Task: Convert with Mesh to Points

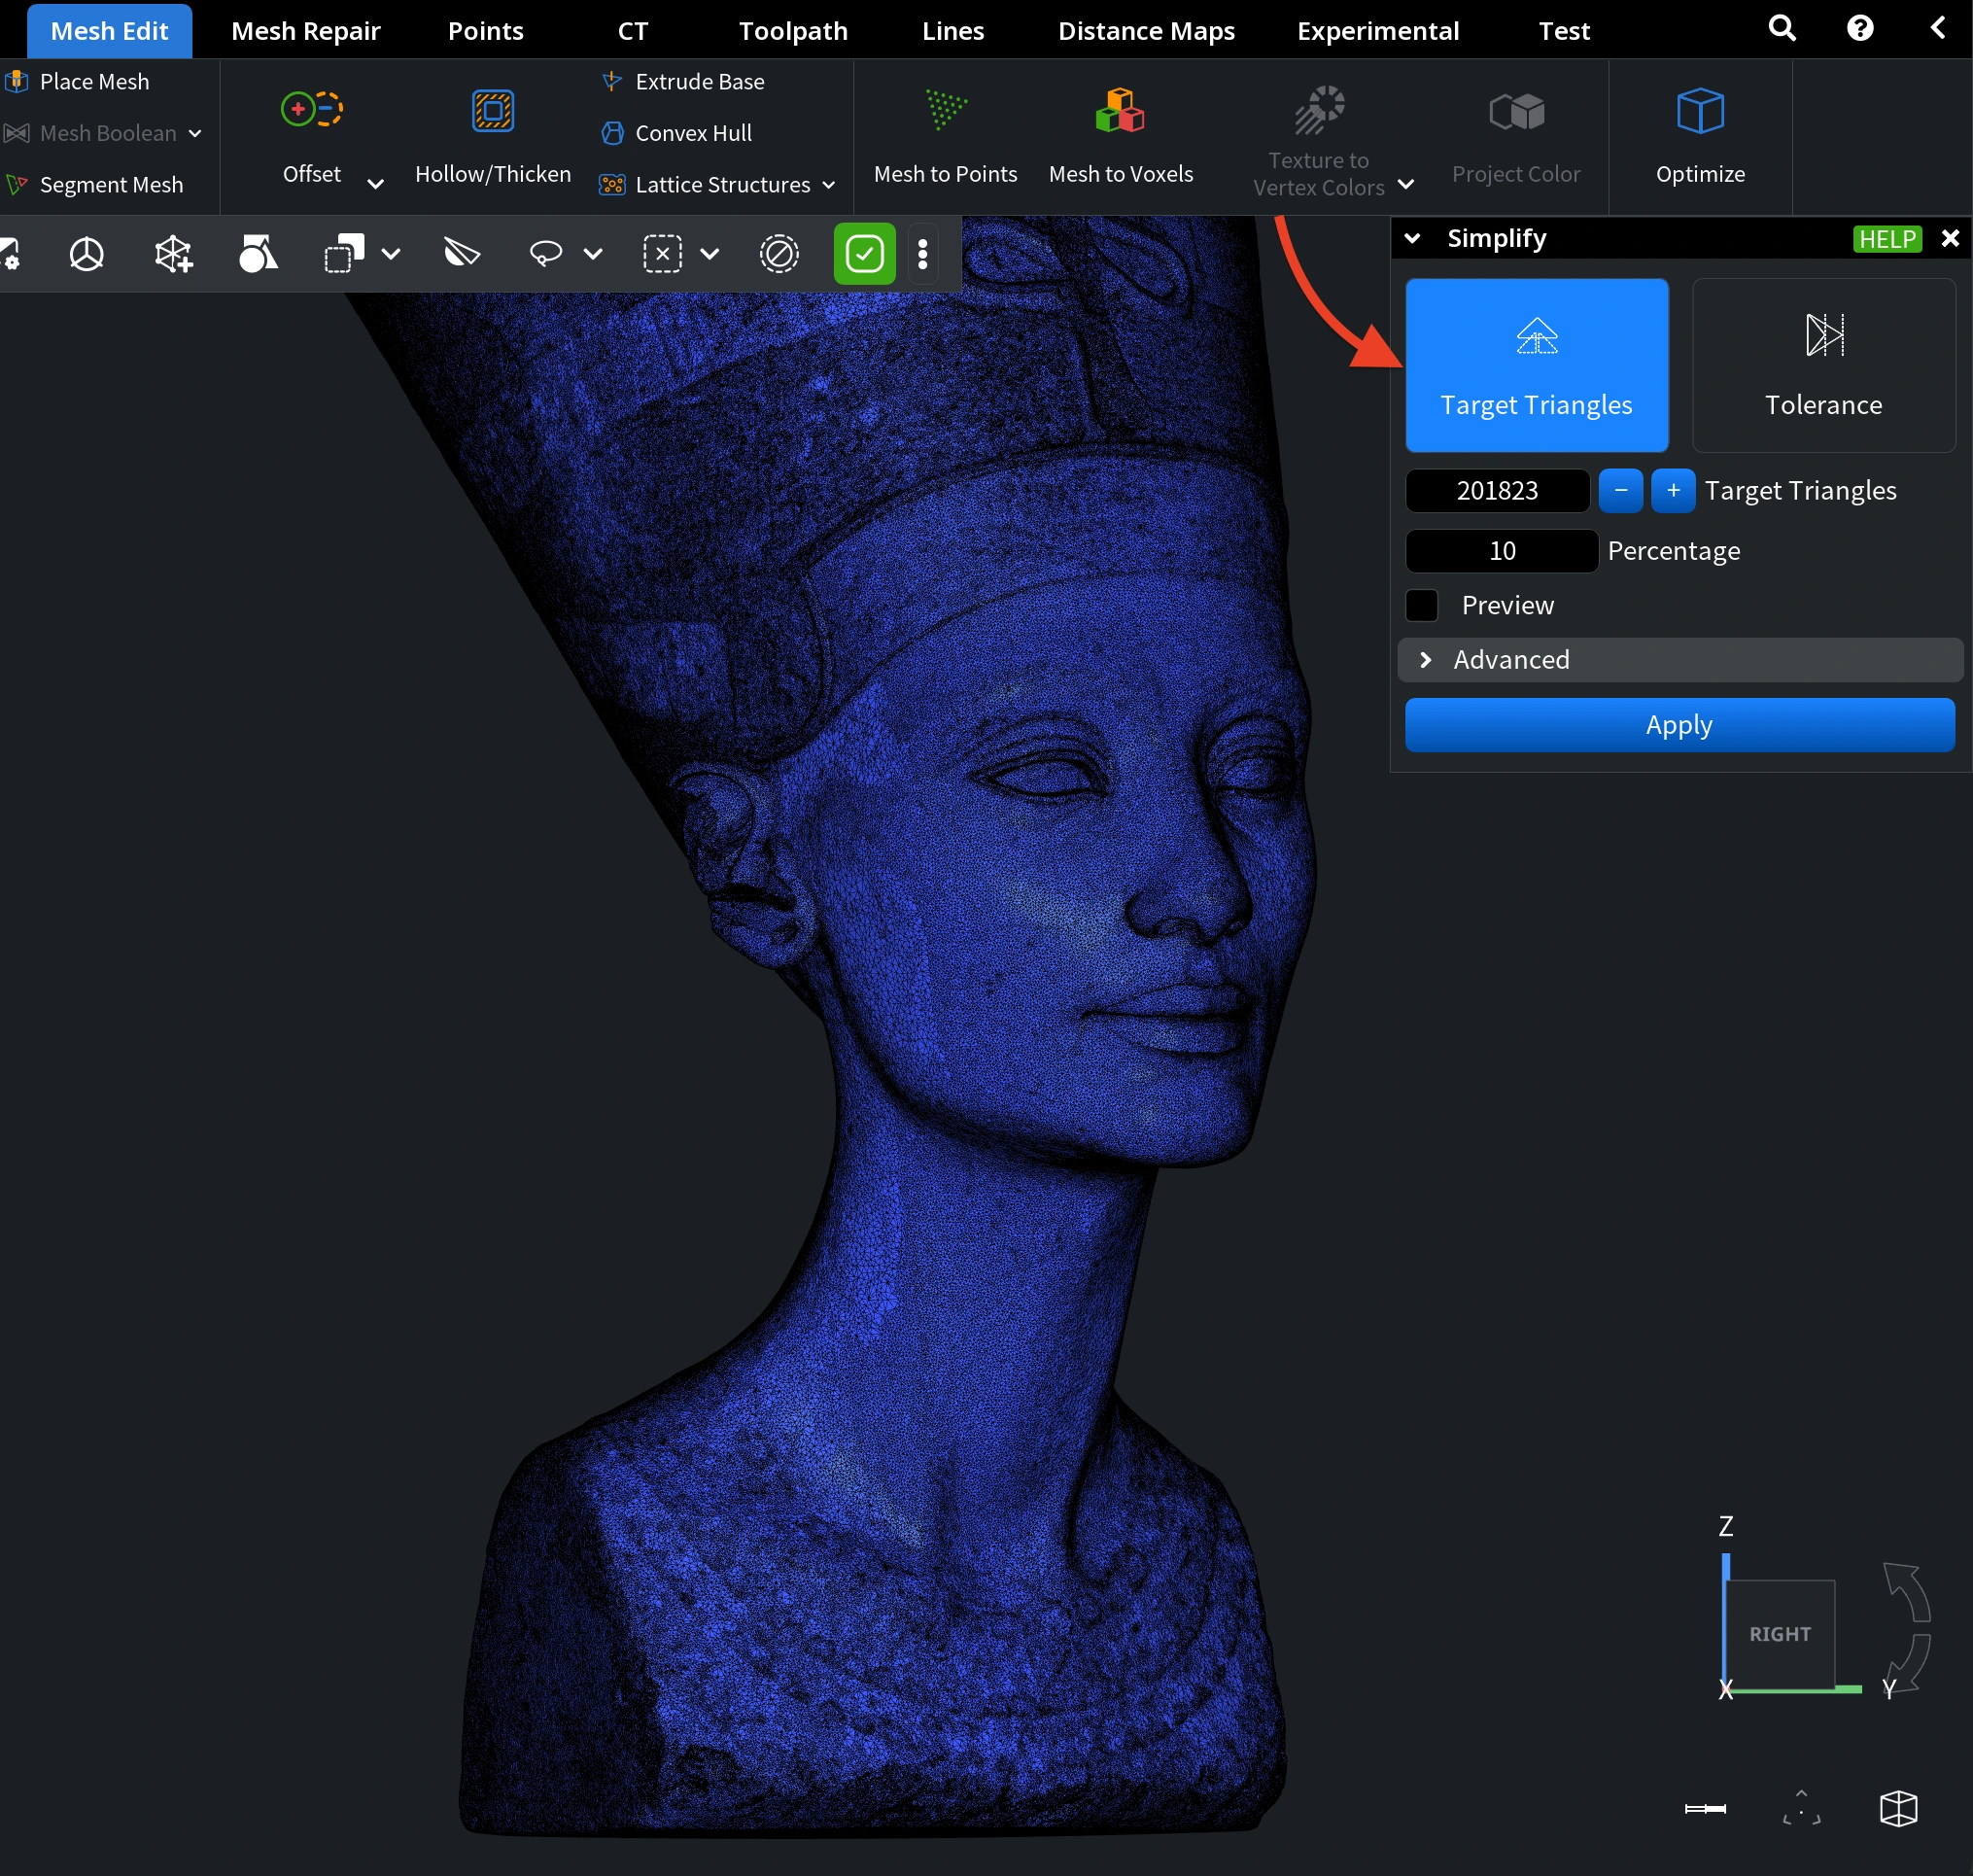Action: coord(945,137)
